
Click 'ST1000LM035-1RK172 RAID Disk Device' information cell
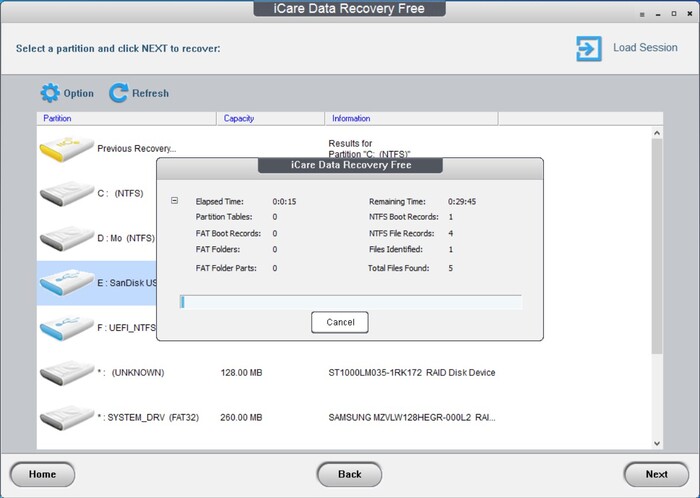coord(412,373)
